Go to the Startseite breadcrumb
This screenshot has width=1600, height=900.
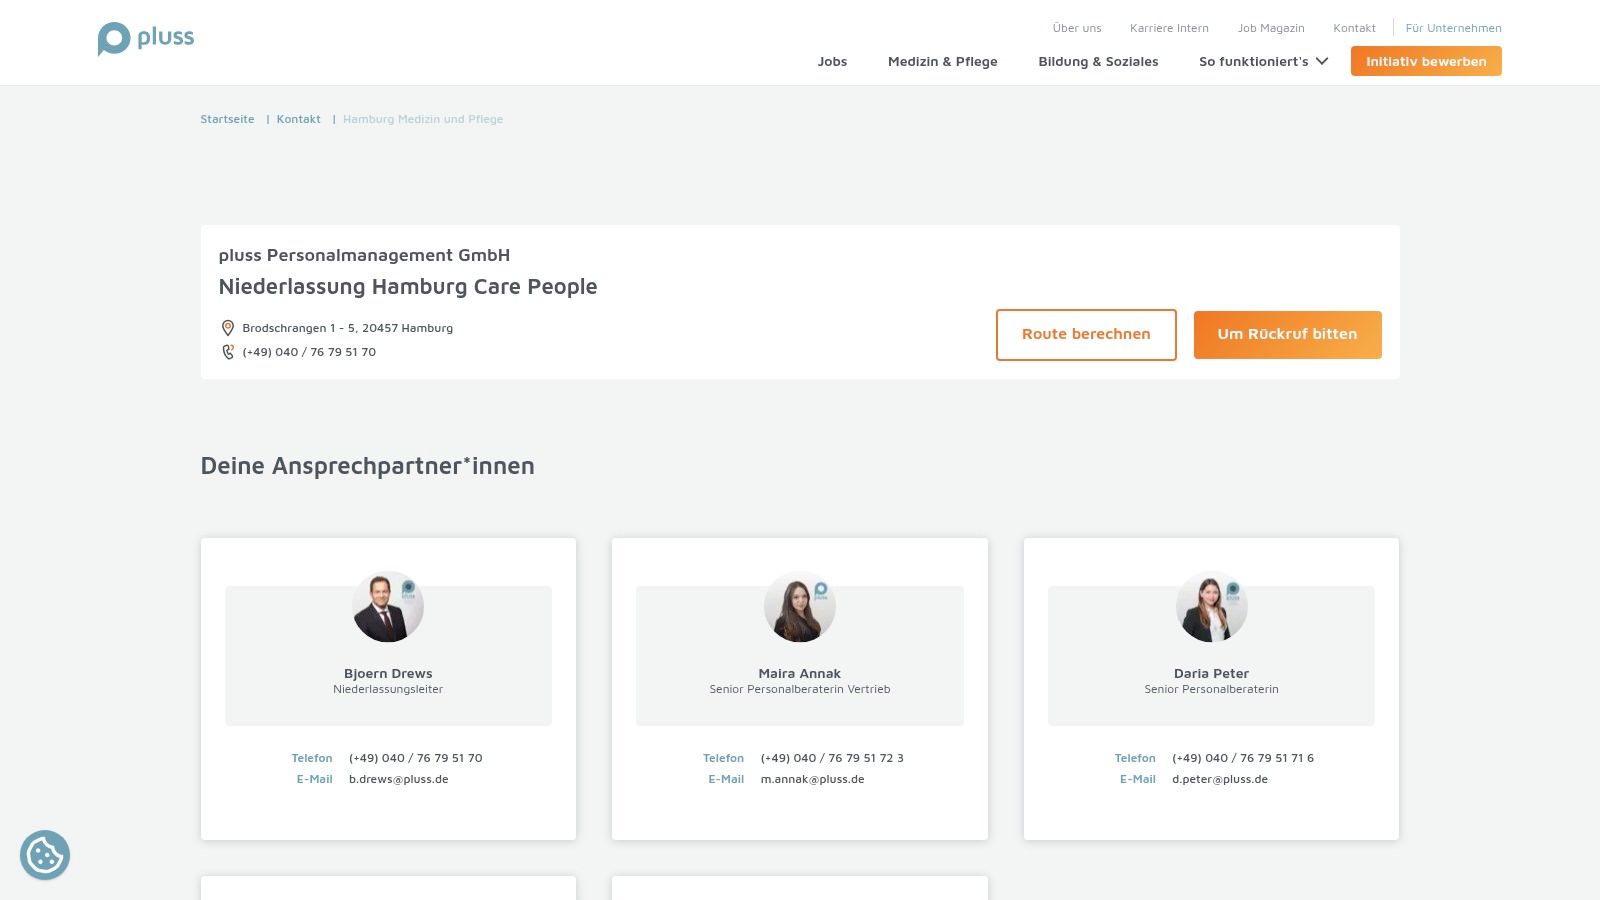click(x=227, y=119)
